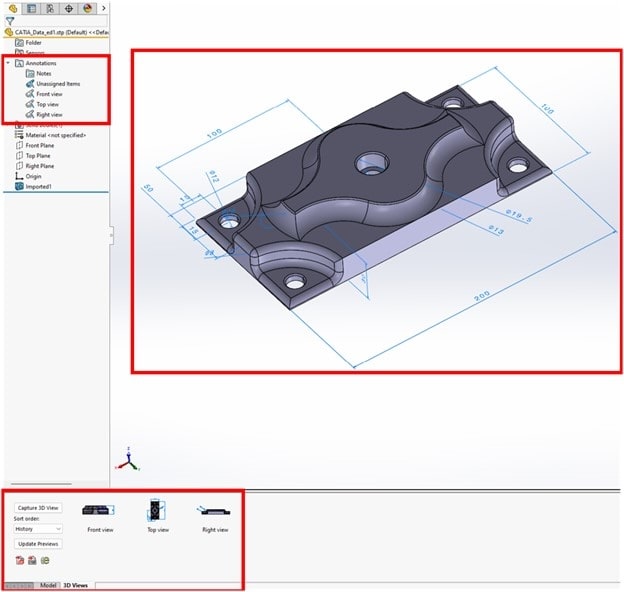Click the Publish to 3D PDF icon

[20, 561]
